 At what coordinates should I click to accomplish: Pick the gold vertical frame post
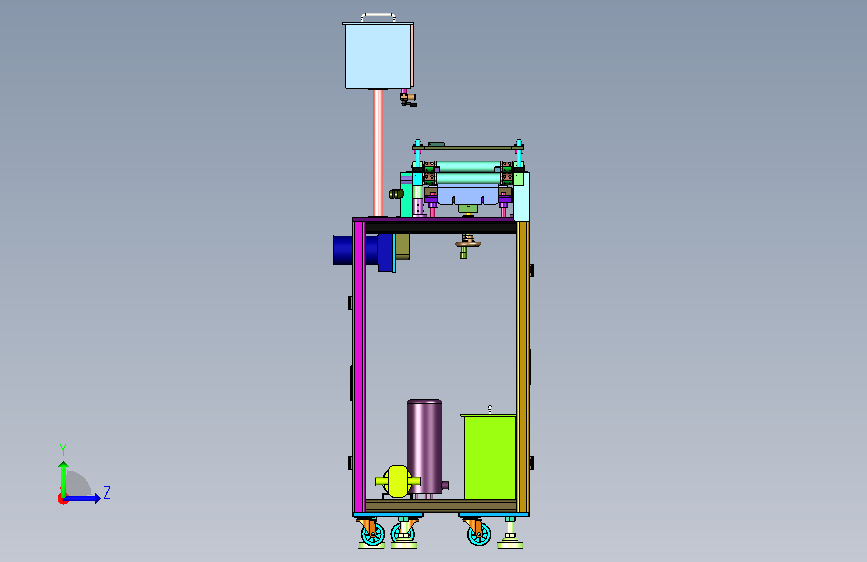pos(522,367)
